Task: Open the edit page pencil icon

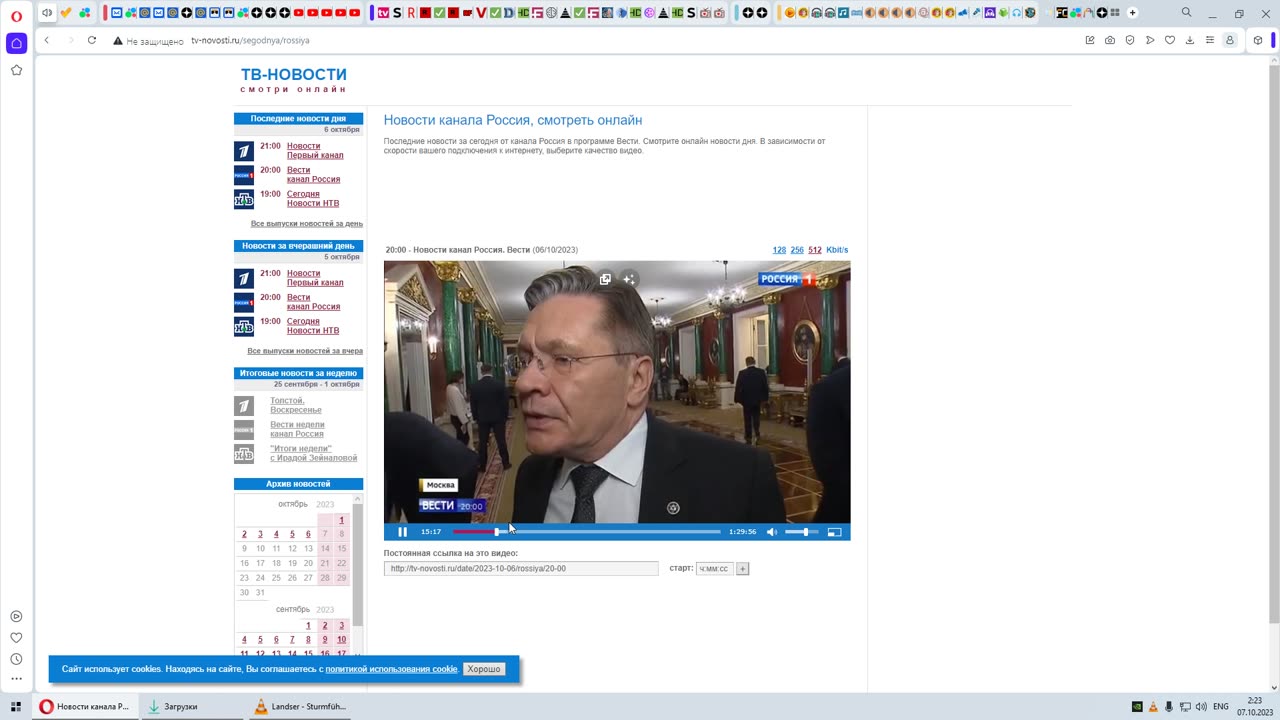Action: (x=1090, y=40)
